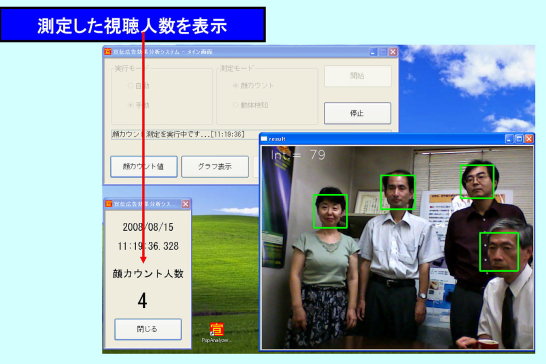Select the 自動 execution mode radio button
The width and height of the screenshot is (546, 364).
point(131,86)
